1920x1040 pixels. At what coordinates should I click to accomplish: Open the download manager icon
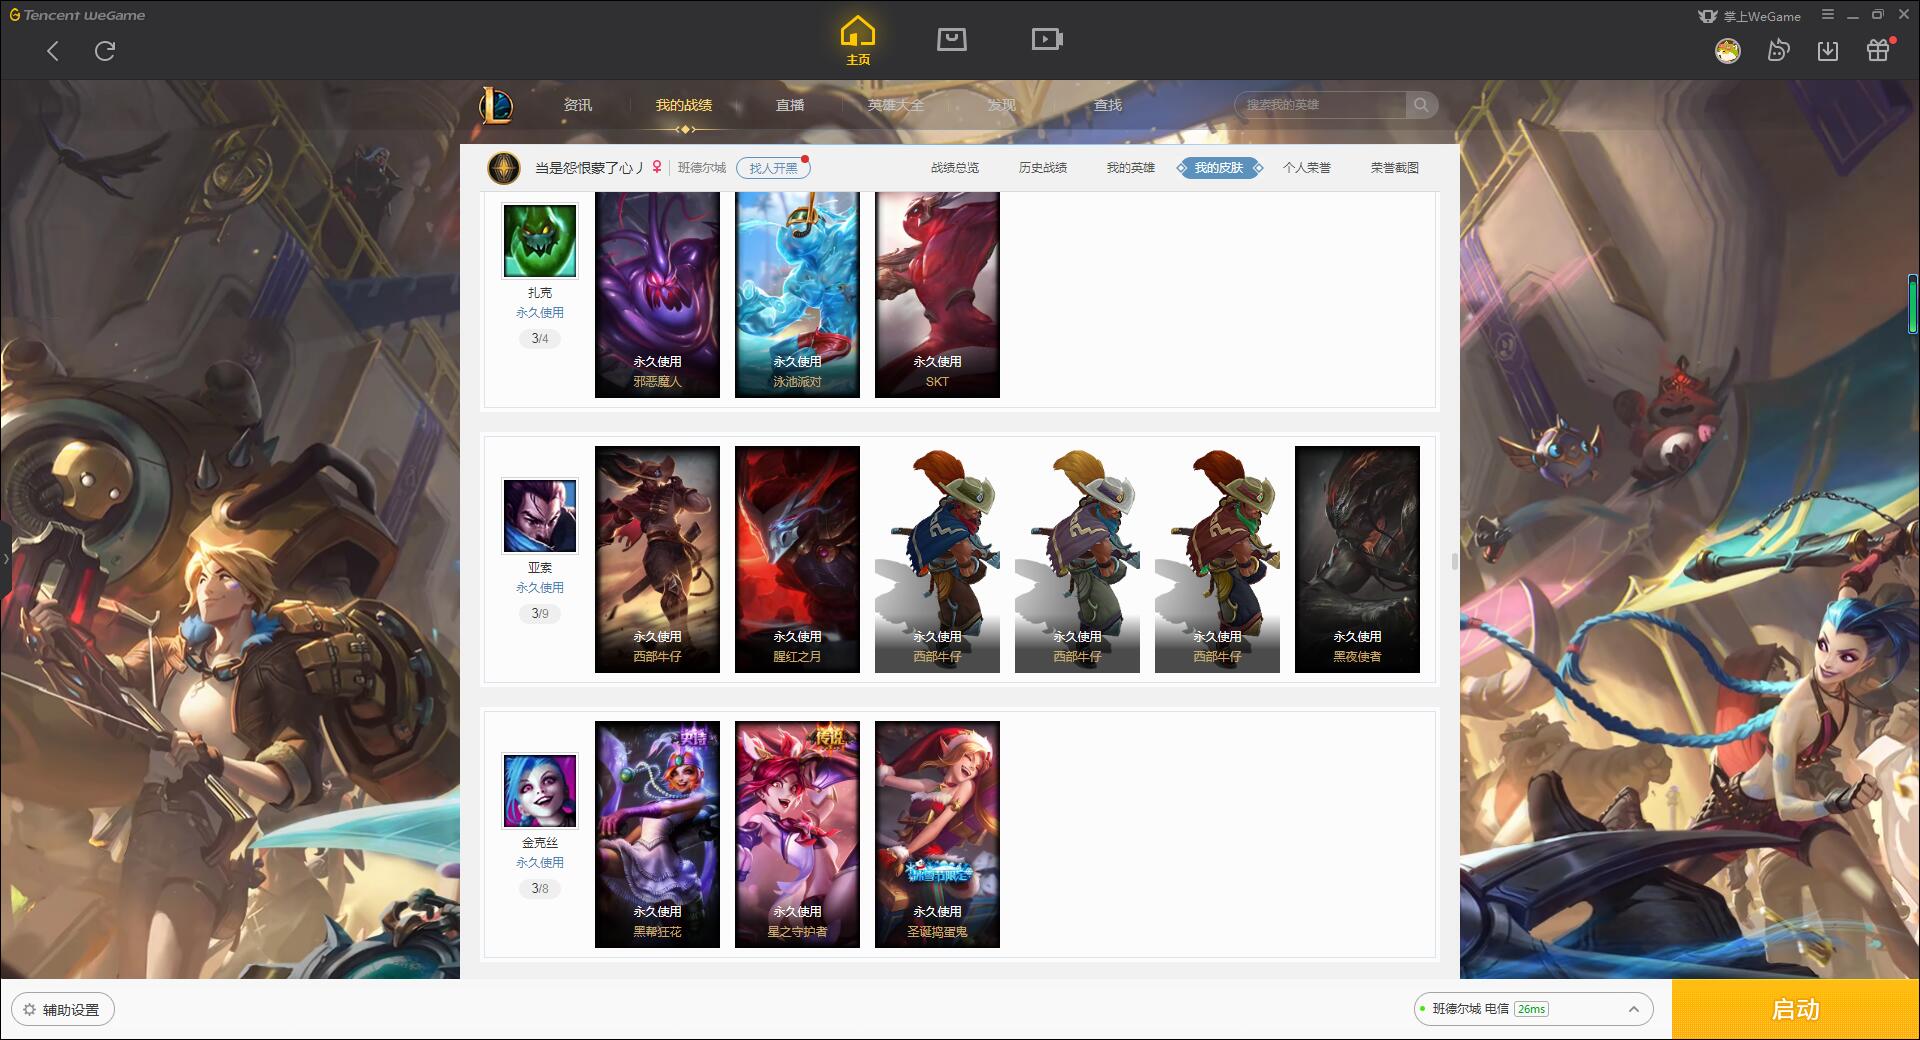tap(1828, 51)
